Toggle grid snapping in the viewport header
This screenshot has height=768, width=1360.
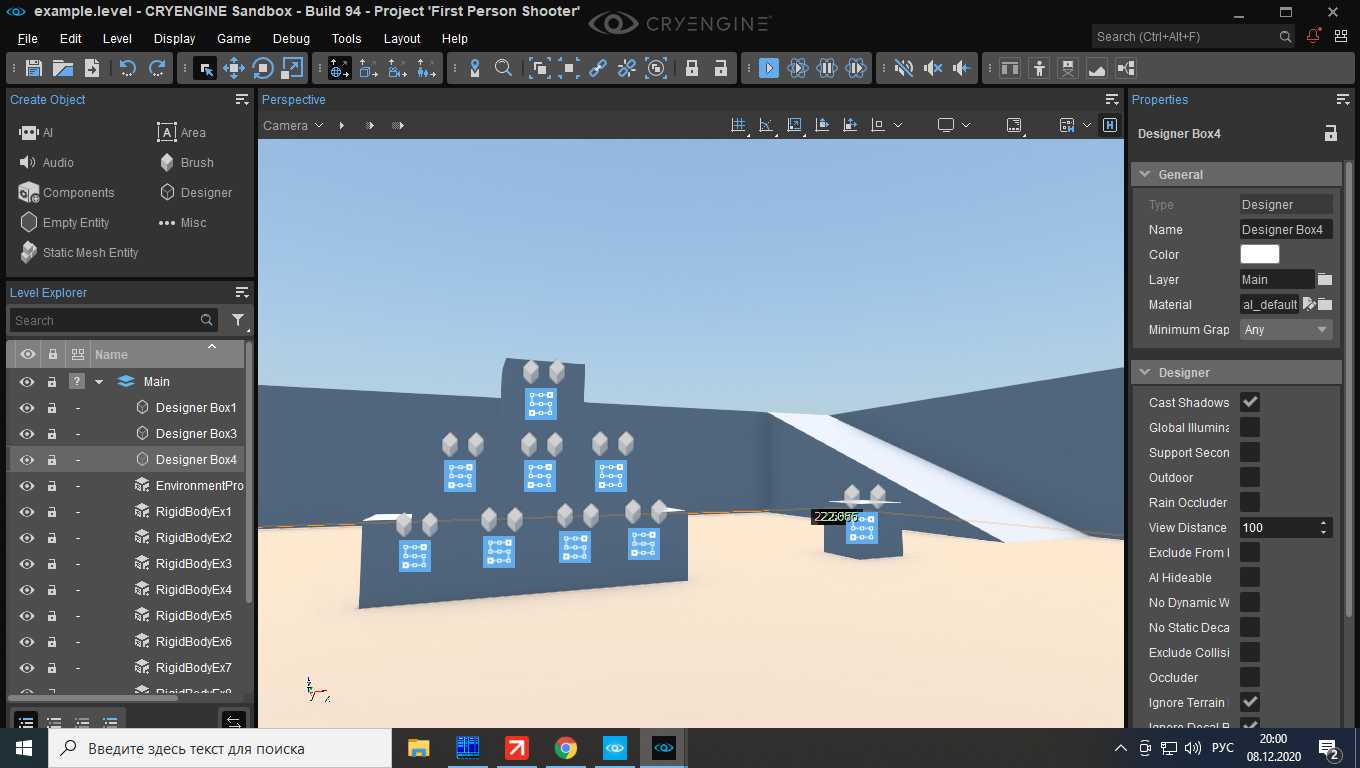739,125
